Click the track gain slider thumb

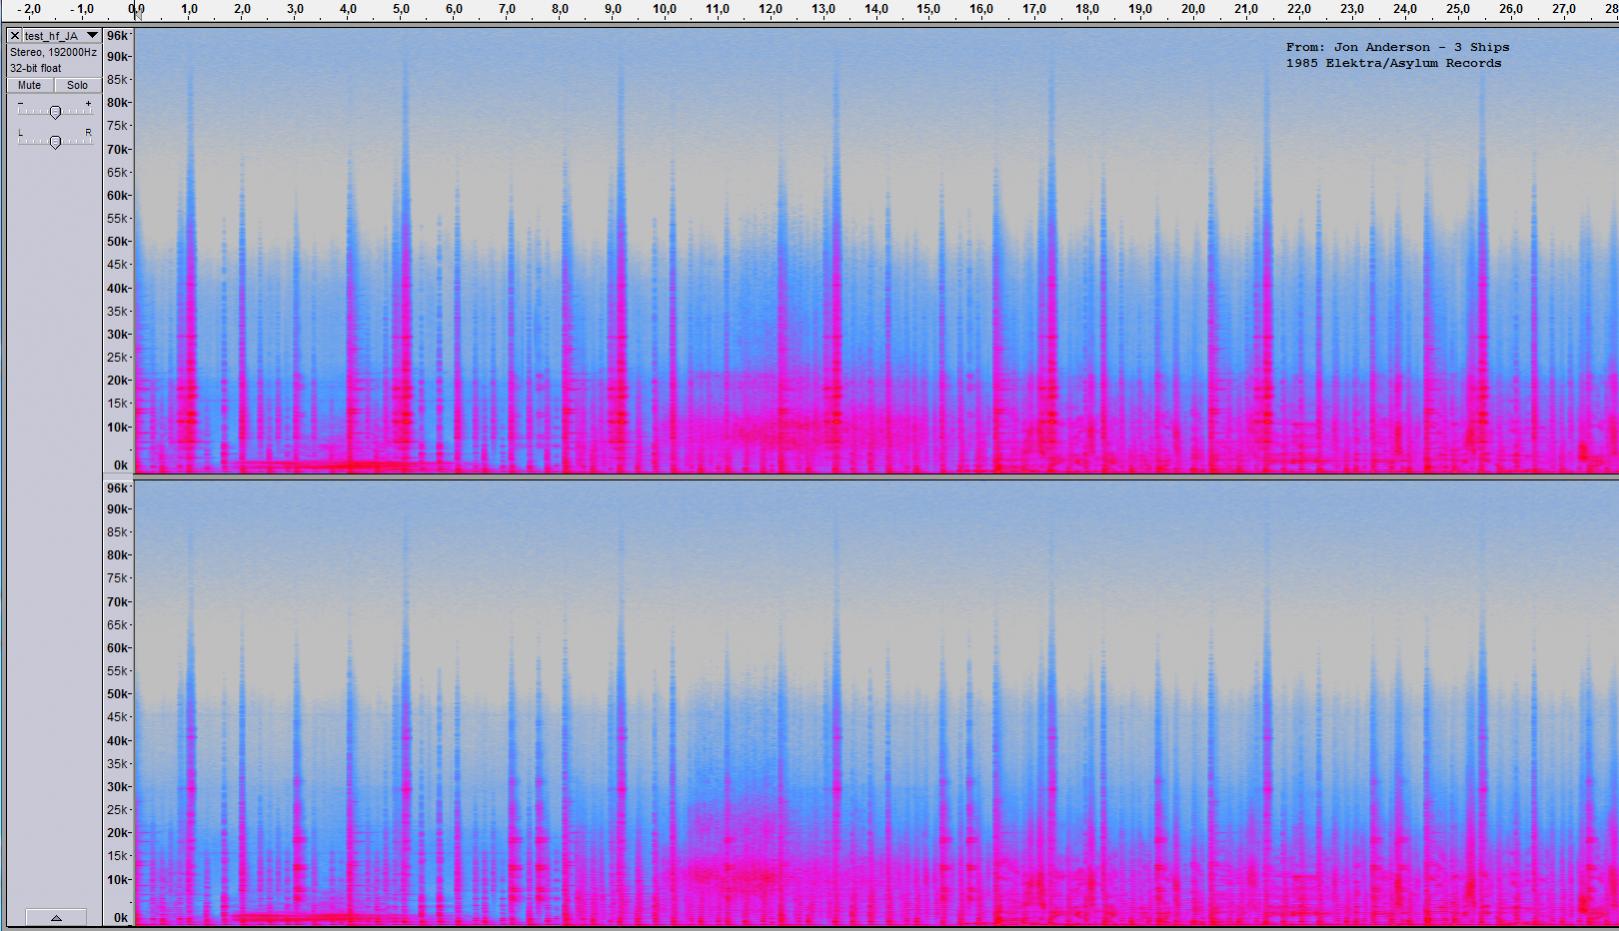pyautogui.click(x=55, y=112)
